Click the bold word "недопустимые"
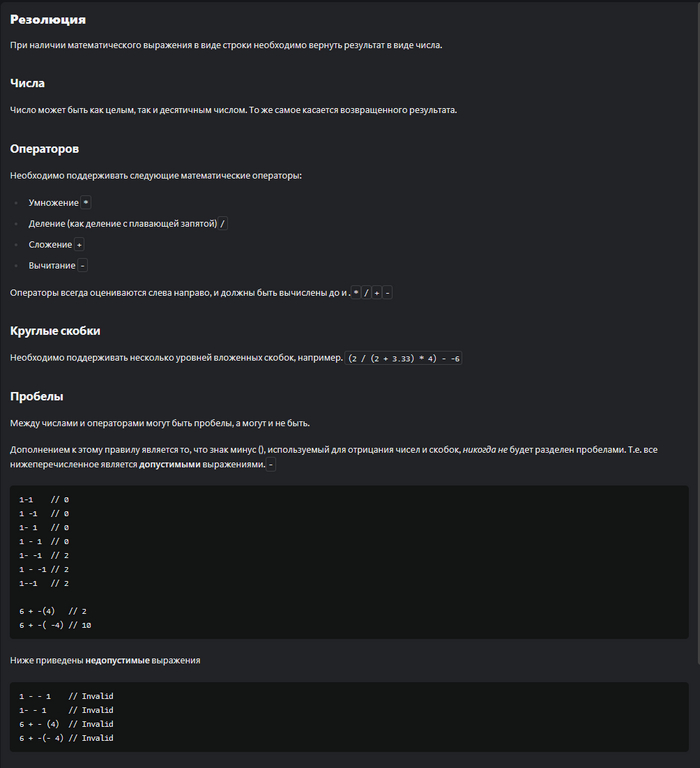The height and width of the screenshot is (768, 700). (117, 660)
